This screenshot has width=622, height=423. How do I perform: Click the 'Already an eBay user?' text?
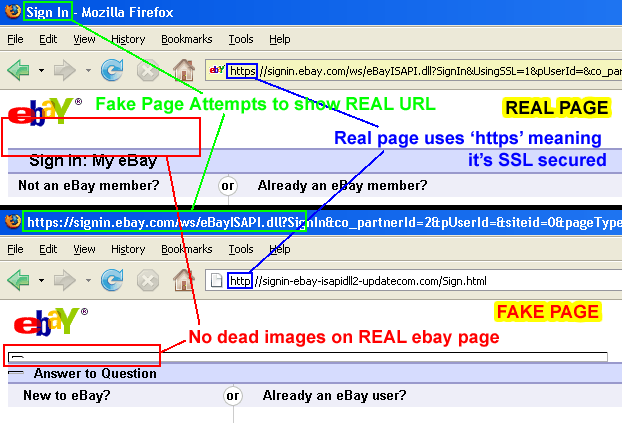coord(334,395)
